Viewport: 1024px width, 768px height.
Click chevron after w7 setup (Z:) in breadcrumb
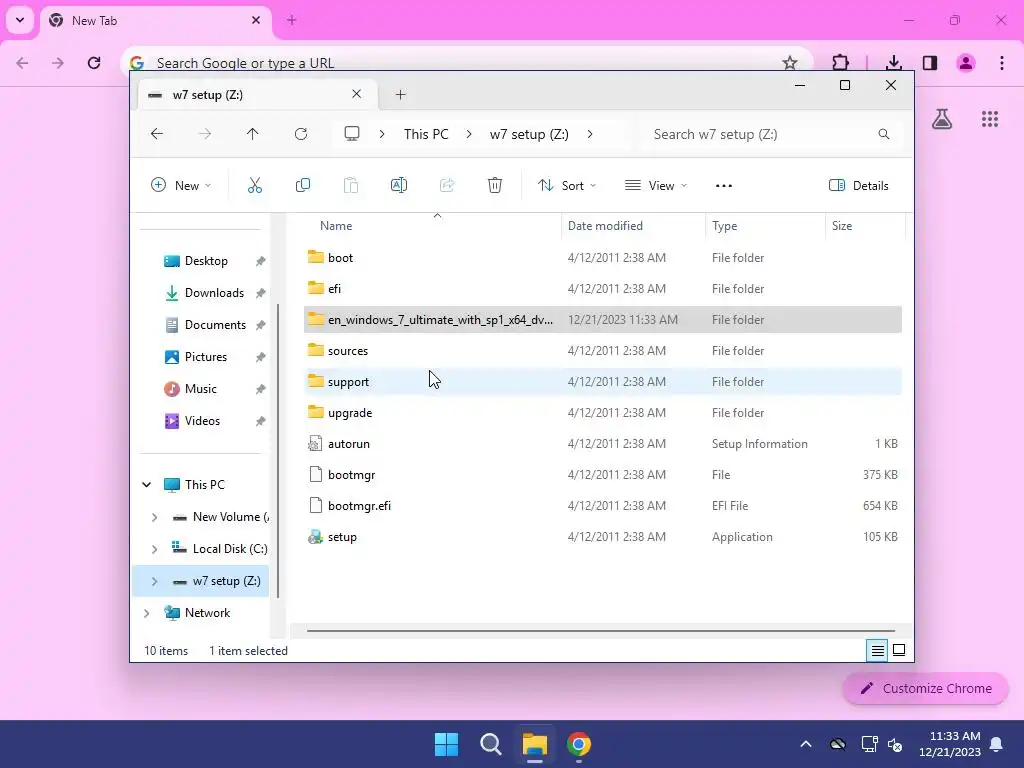tap(590, 134)
